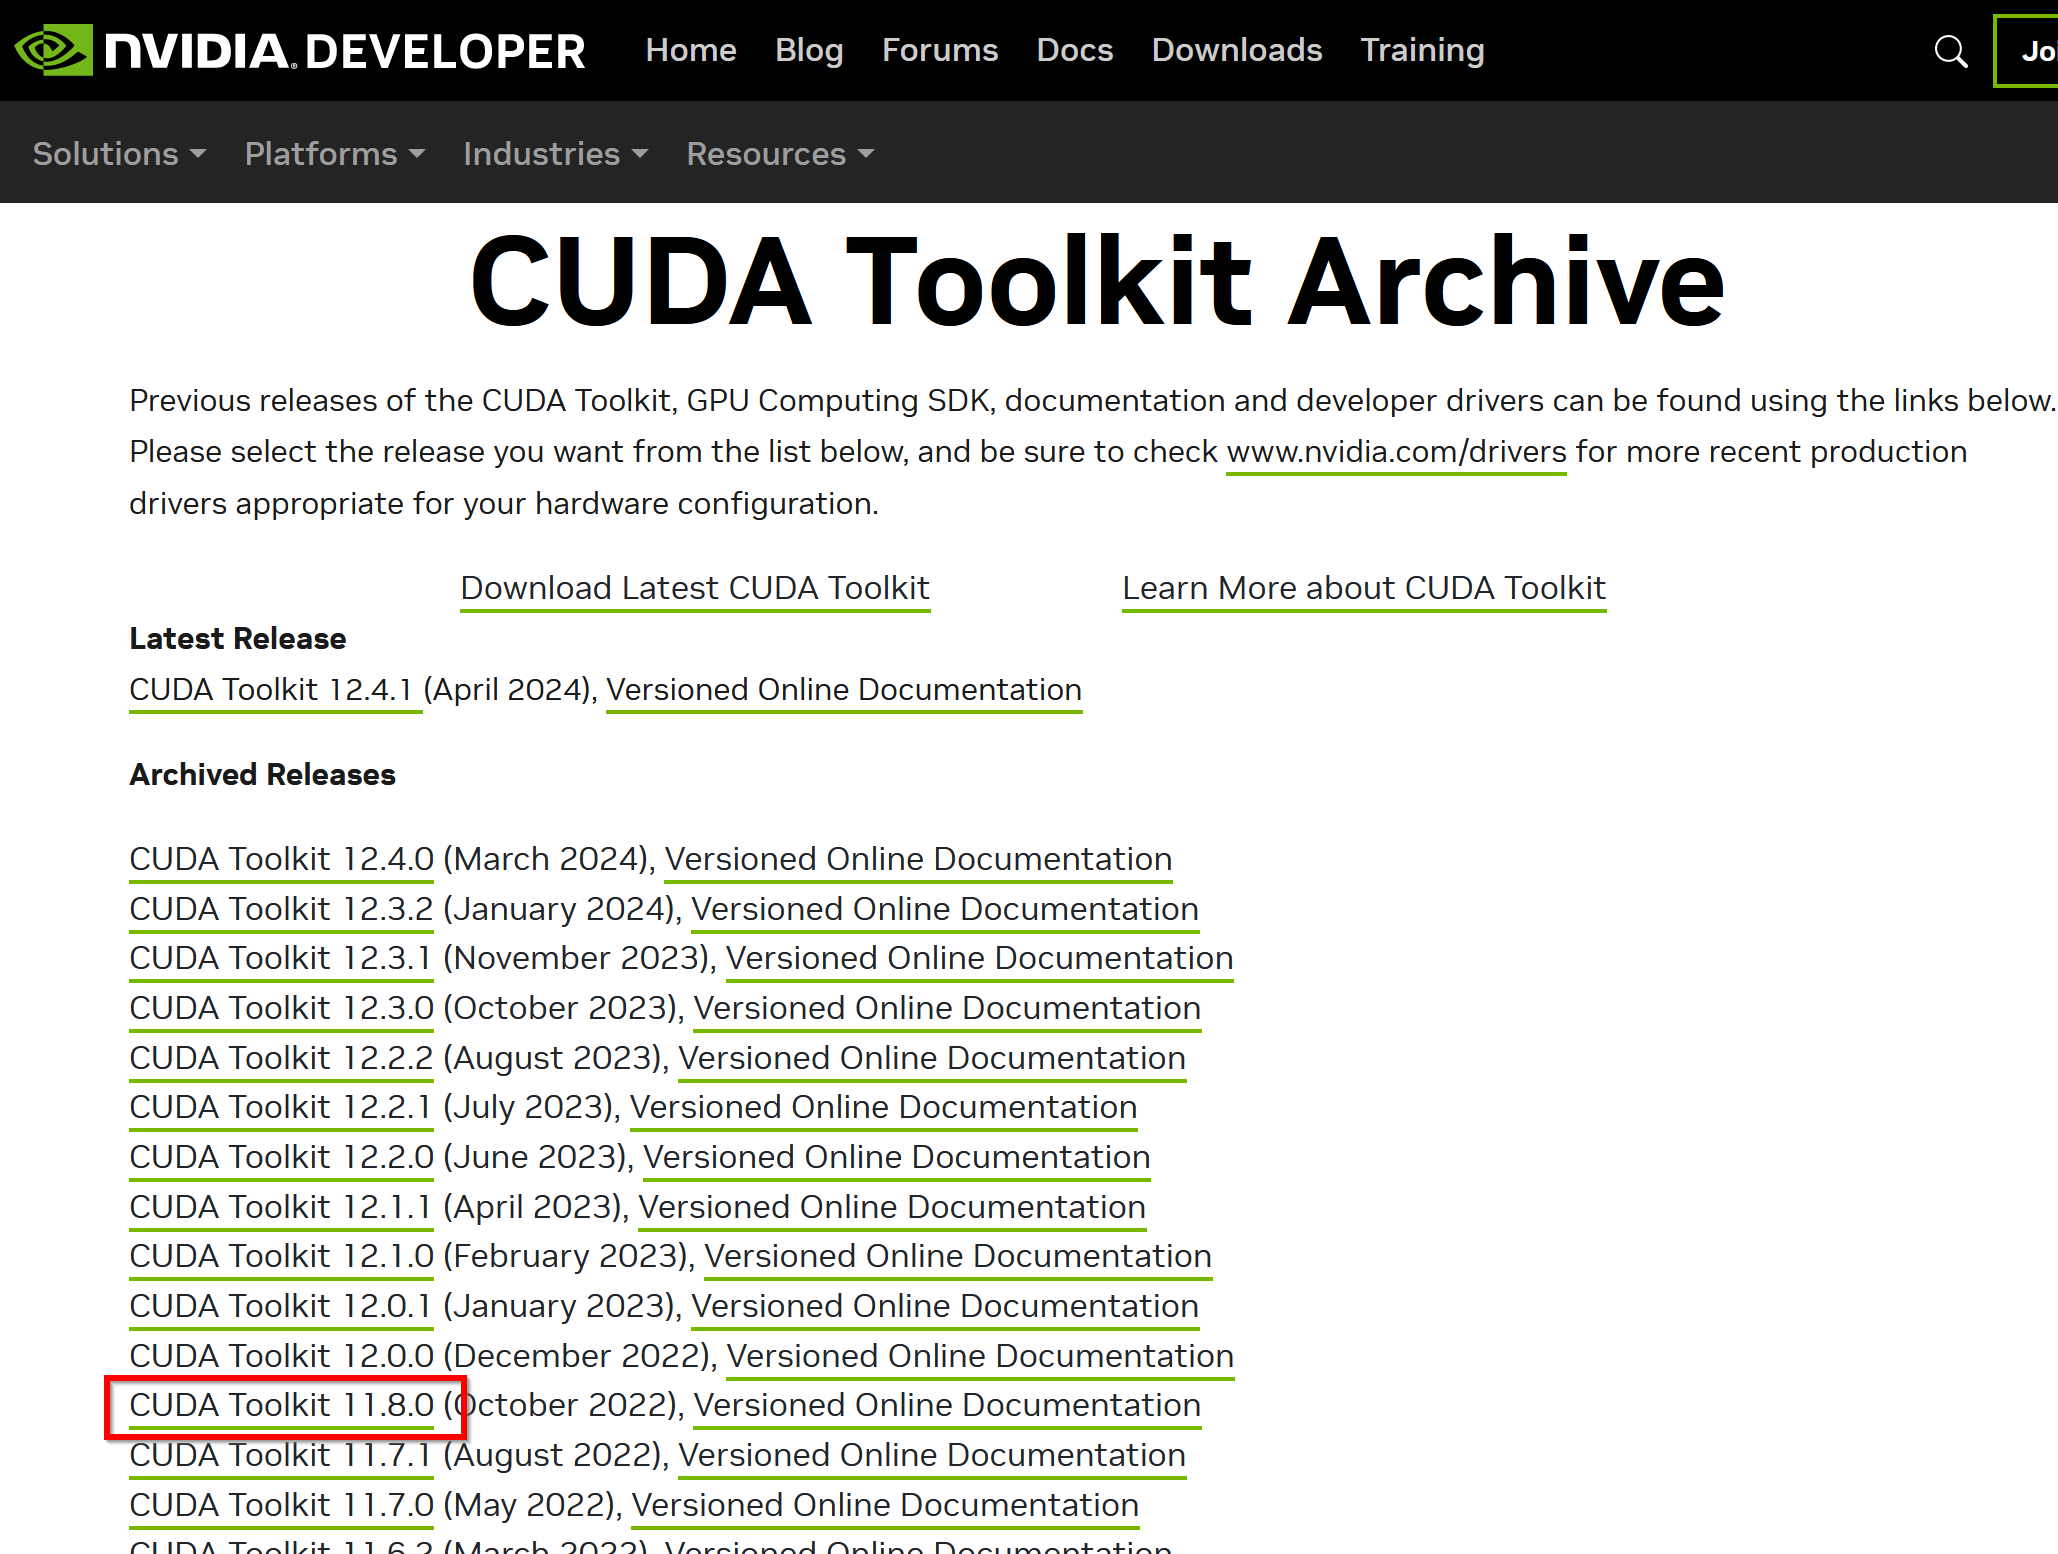Image resolution: width=2058 pixels, height=1554 pixels.
Task: Open documentation for 12.0.0 December 2022
Action: pos(980,1356)
